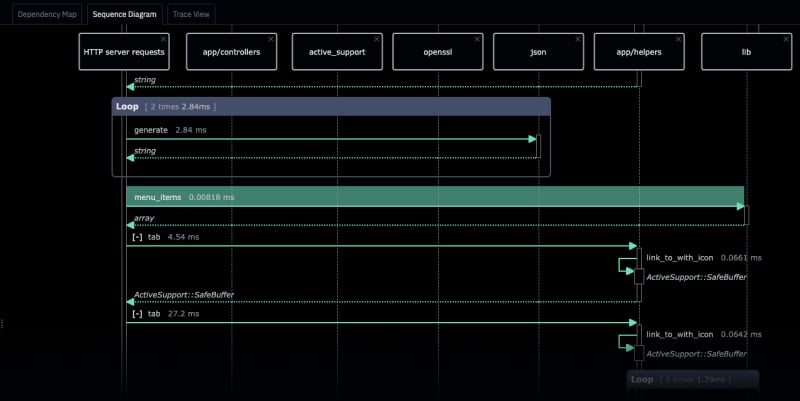Click link_to_with_icon 0.0642 ms self-call
The image size is (800, 401).
(704, 334)
